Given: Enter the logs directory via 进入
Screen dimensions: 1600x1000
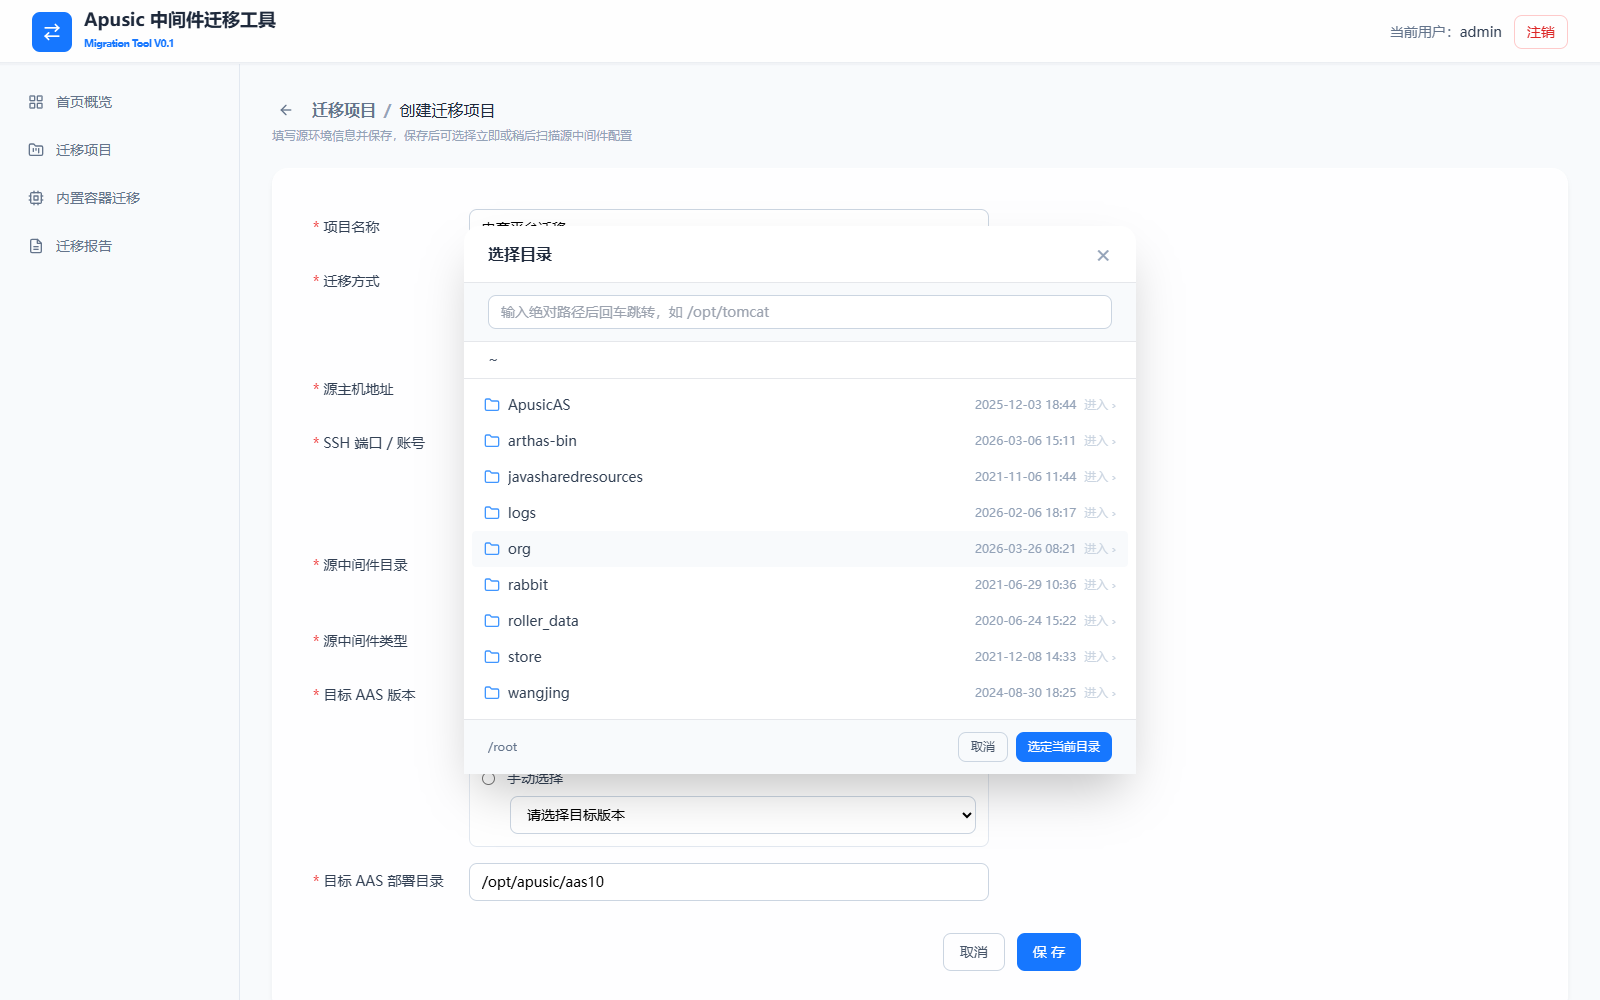Looking at the screenshot, I should pos(1100,513).
